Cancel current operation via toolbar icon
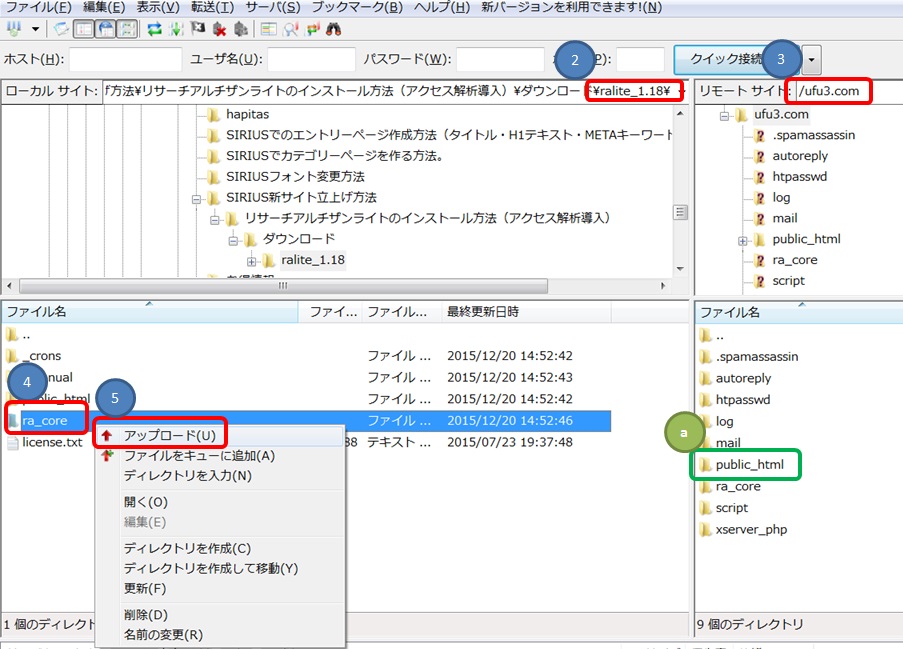This screenshot has width=903, height=649. point(198,29)
